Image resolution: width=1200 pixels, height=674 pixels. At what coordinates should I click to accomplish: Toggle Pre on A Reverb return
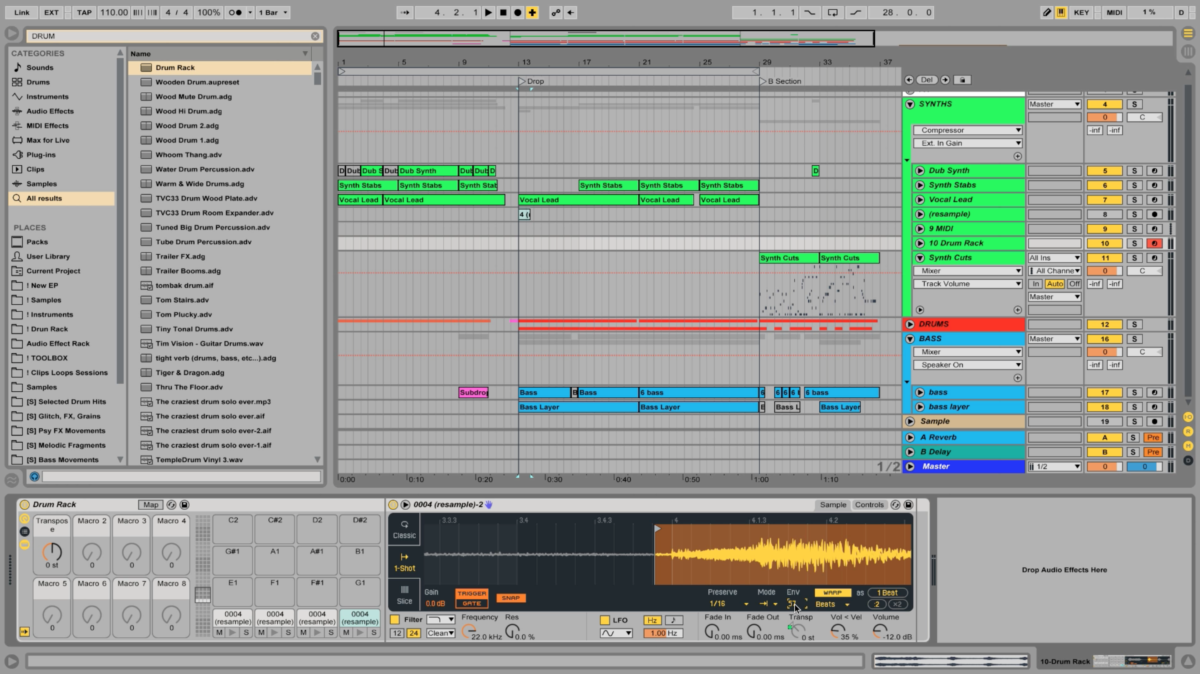coord(1153,437)
